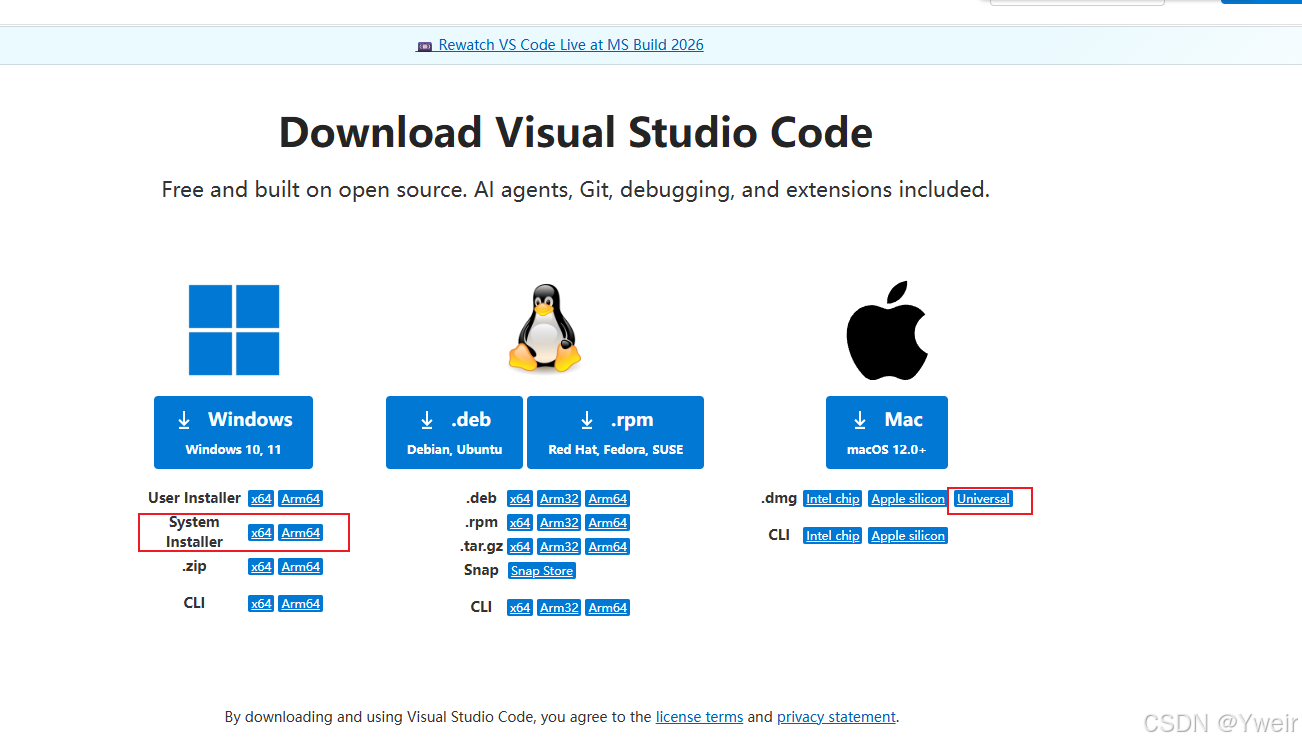Choose Arm32 in the Linux .rpm row

(x=559, y=523)
